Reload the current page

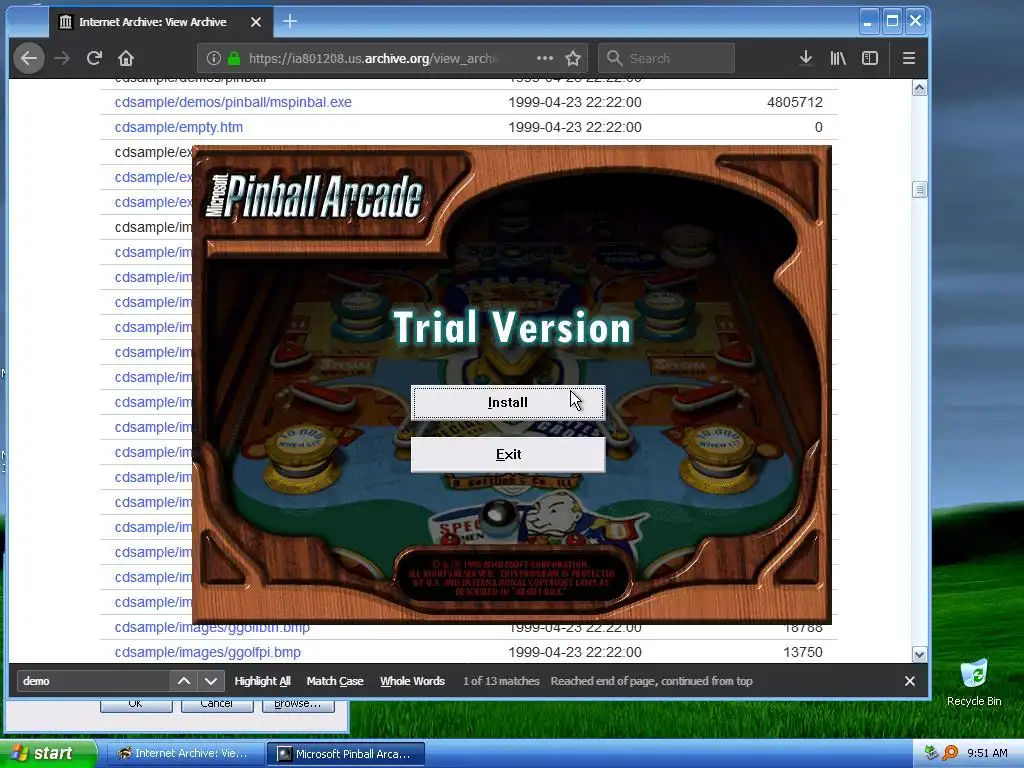point(94,58)
